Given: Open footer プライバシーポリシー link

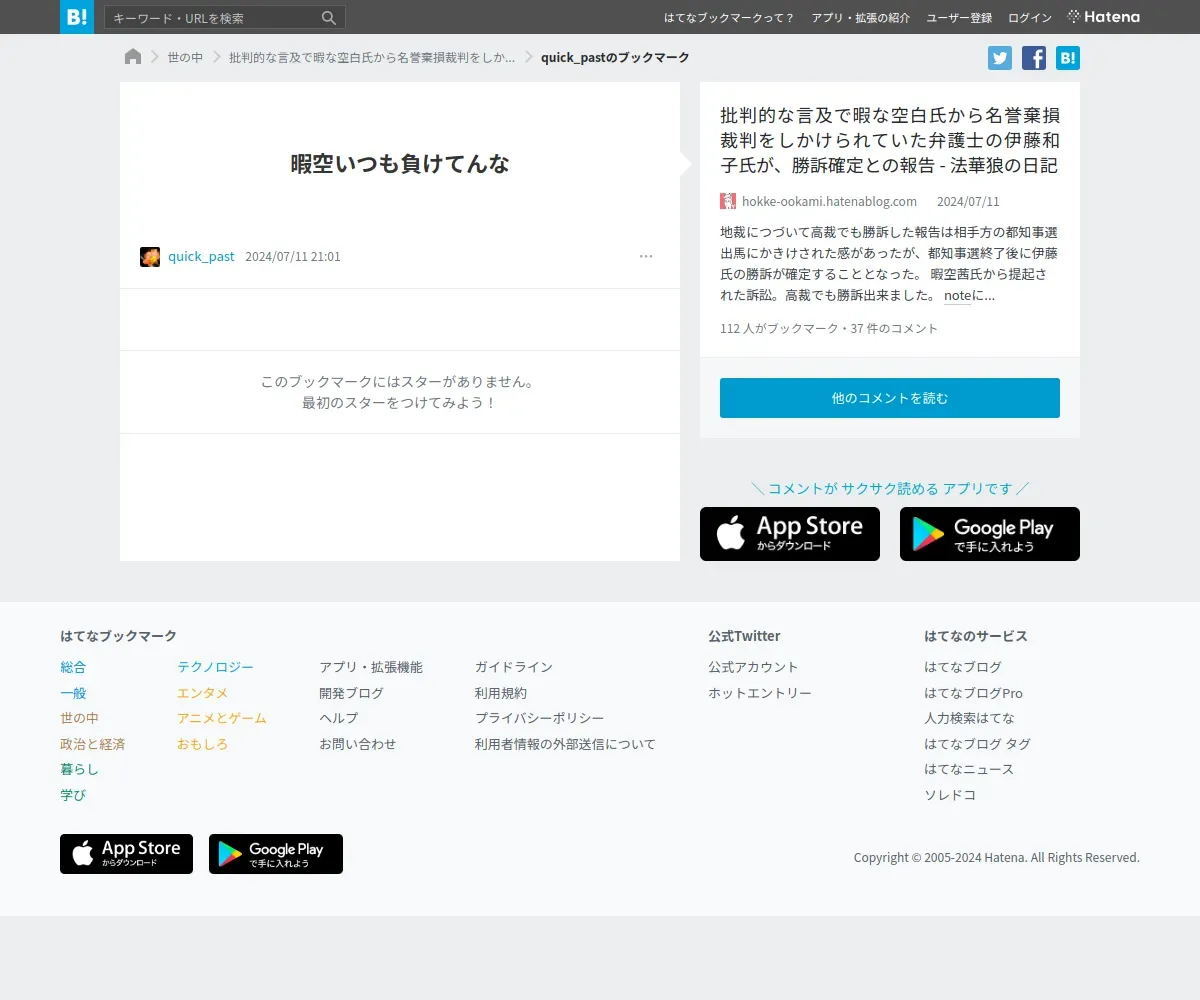Looking at the screenshot, I should [540, 718].
